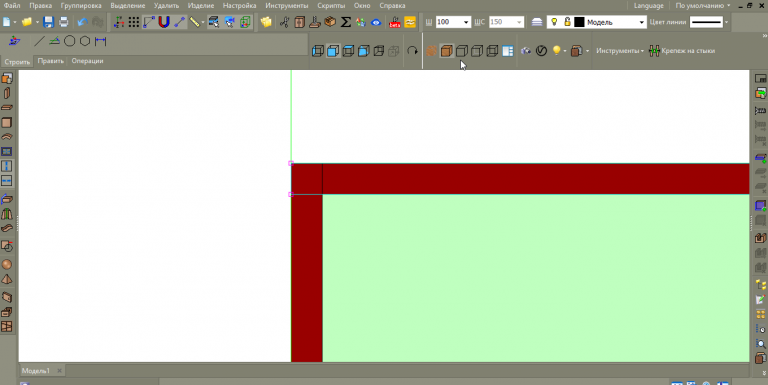Click the Language button
The width and height of the screenshot is (768, 385).
[648, 6]
